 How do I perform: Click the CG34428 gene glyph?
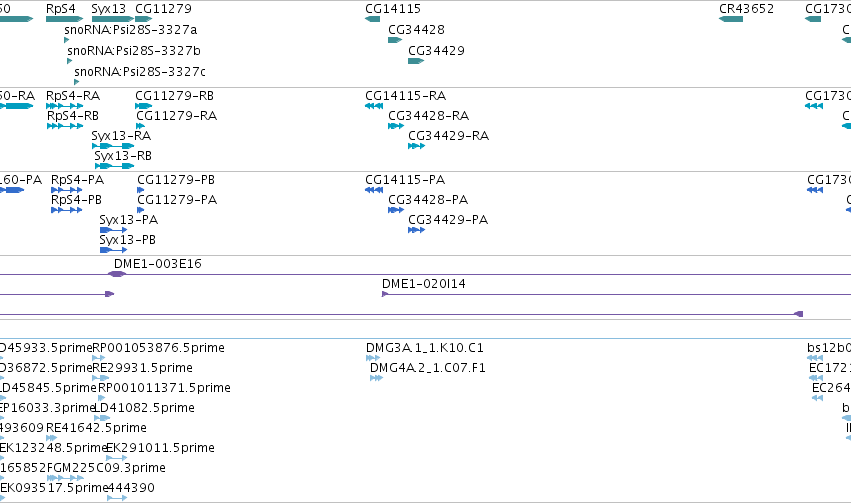pos(395,40)
